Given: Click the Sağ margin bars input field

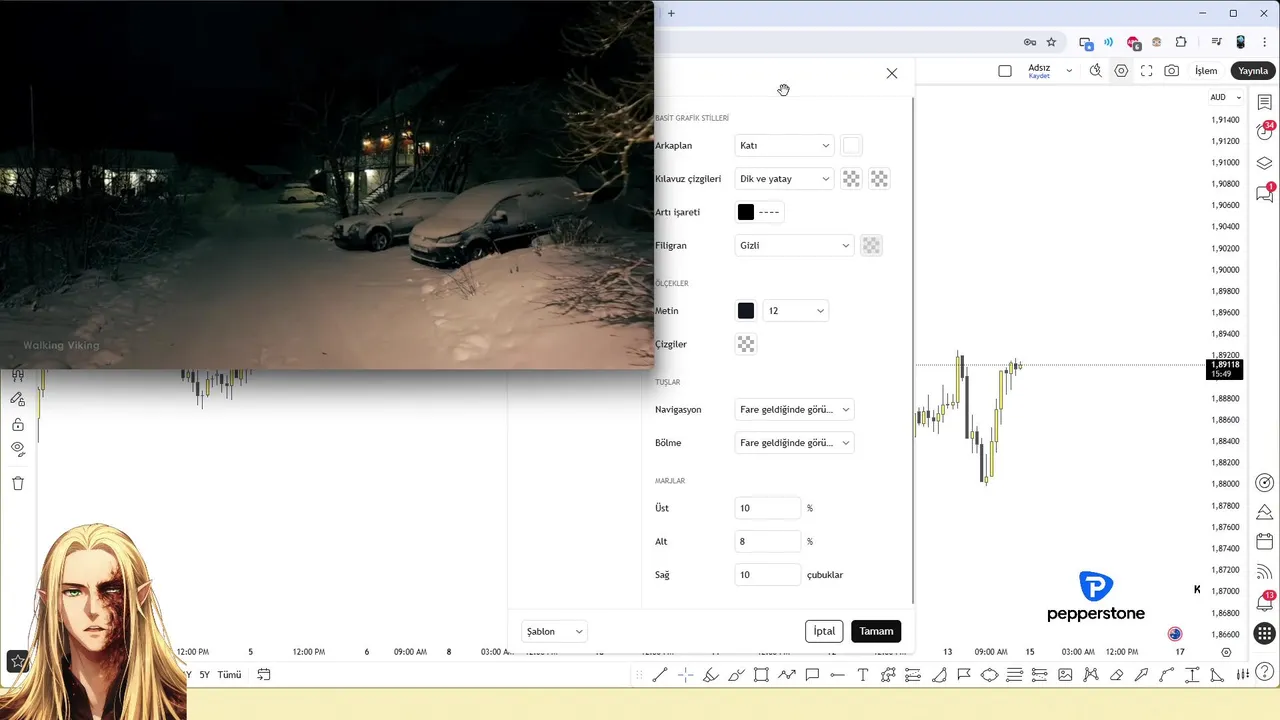Looking at the screenshot, I should point(768,575).
